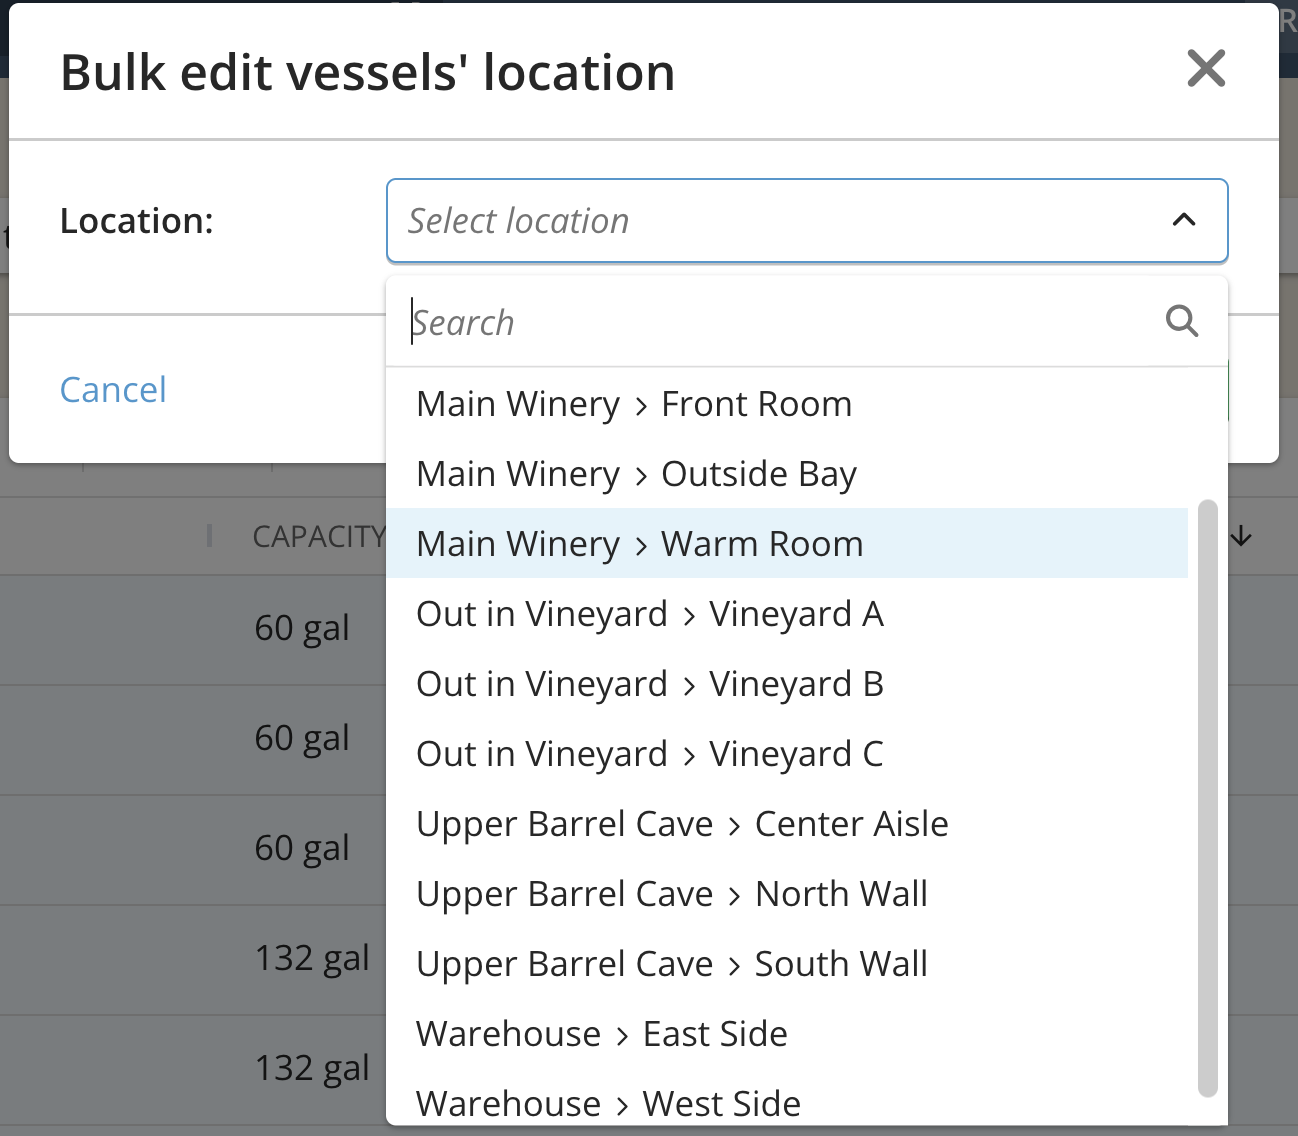Select Upper Barrel Cave > Center Aisle
Screen dimensions: 1298x1136
point(787,824)
